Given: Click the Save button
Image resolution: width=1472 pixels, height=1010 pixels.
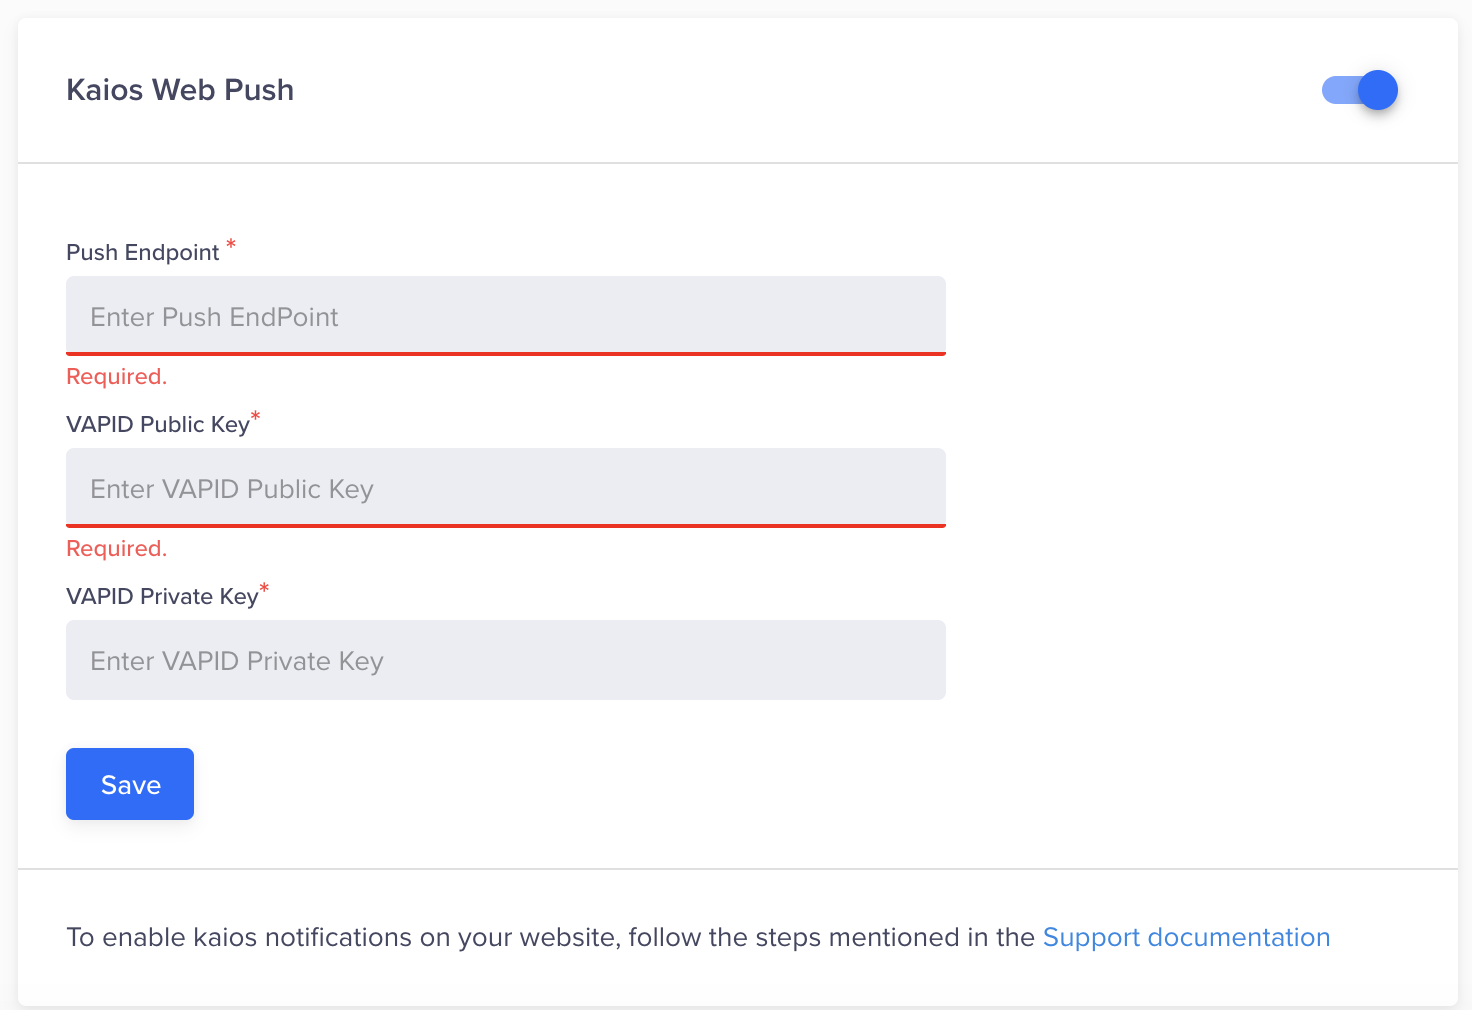Looking at the screenshot, I should point(130,784).
